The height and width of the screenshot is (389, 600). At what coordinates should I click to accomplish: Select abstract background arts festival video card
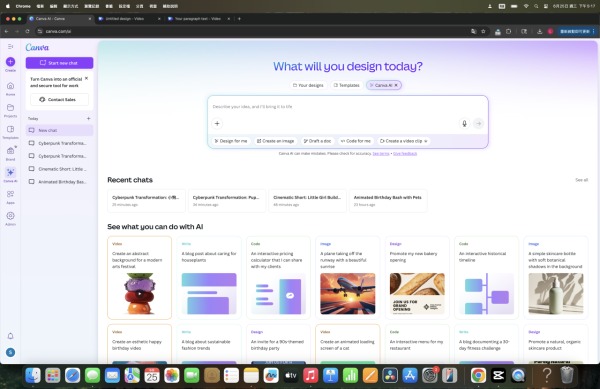[140, 278]
